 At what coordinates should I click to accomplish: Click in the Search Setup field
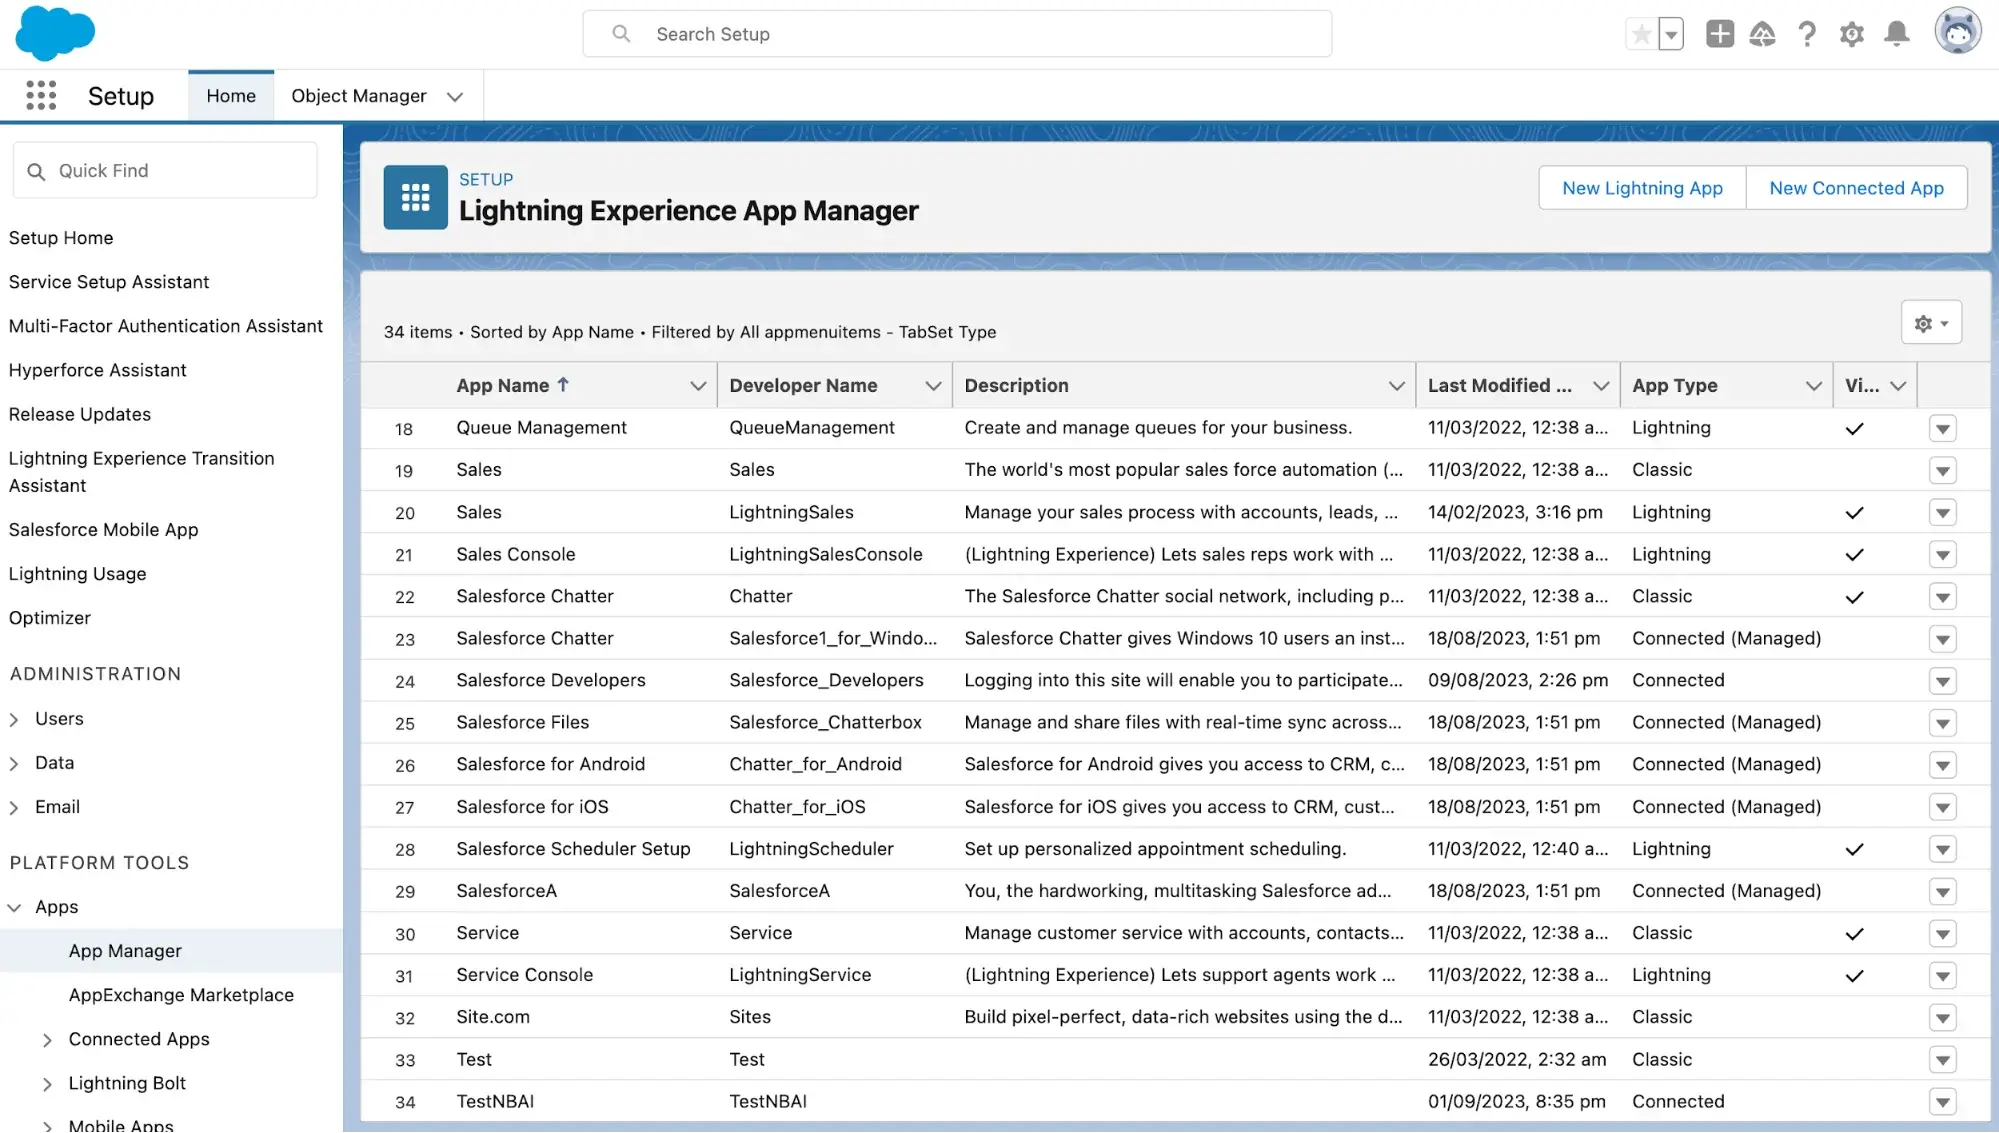pyautogui.click(x=957, y=34)
